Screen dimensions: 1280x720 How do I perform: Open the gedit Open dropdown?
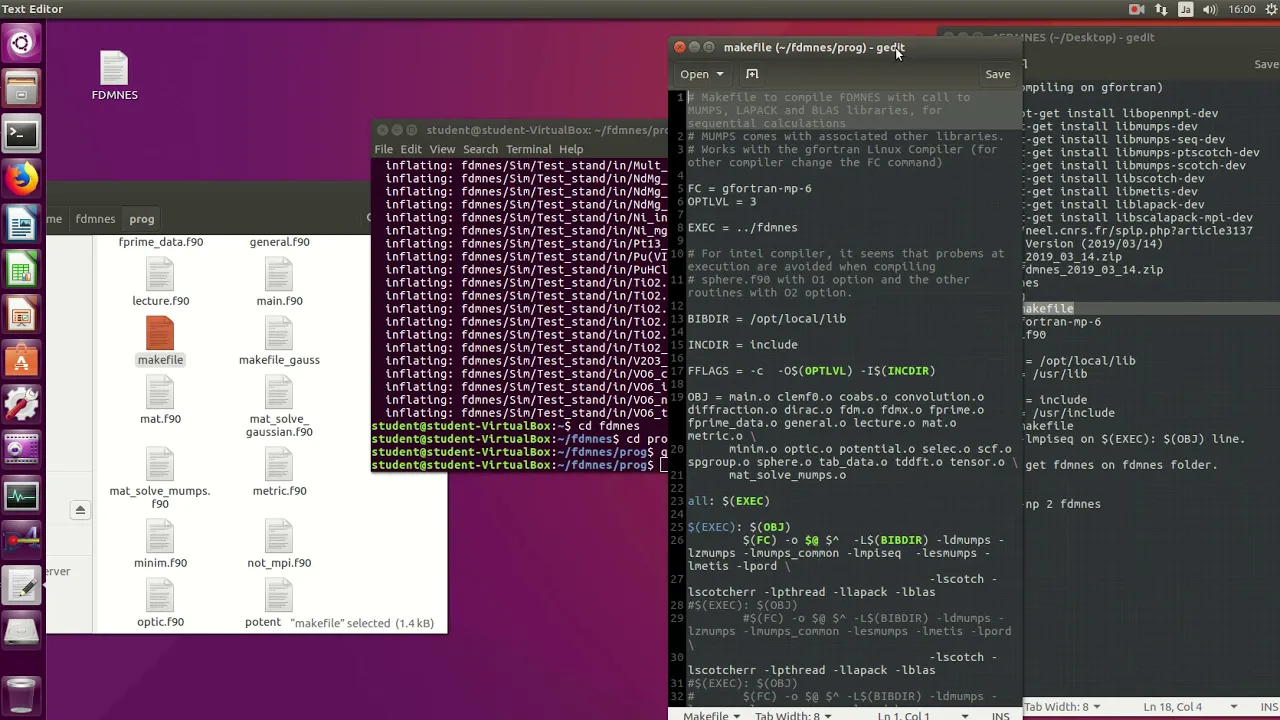tap(701, 74)
